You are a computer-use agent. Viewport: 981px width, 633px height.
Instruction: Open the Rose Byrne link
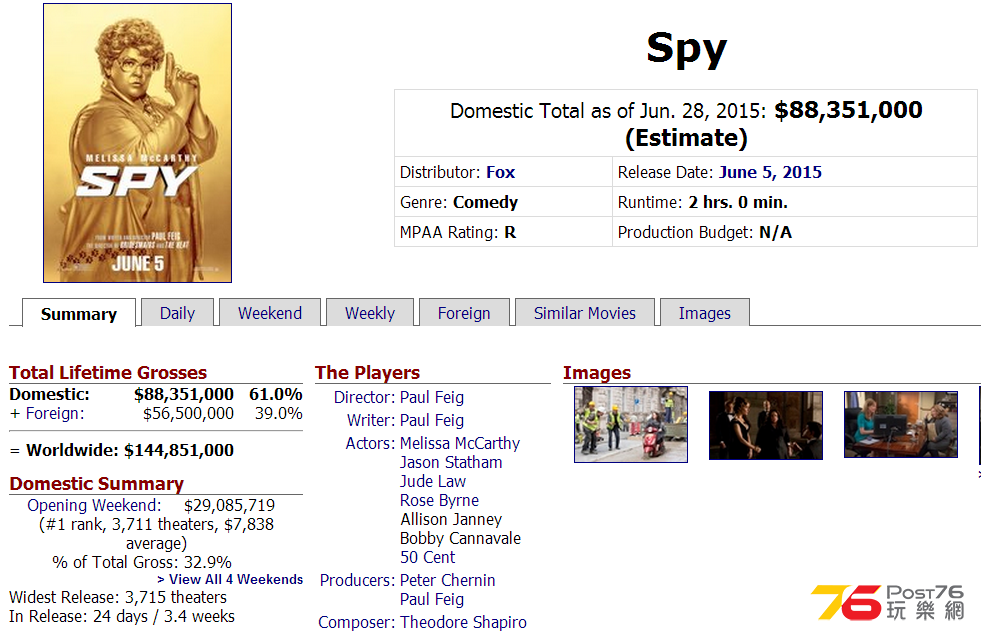coord(439,500)
